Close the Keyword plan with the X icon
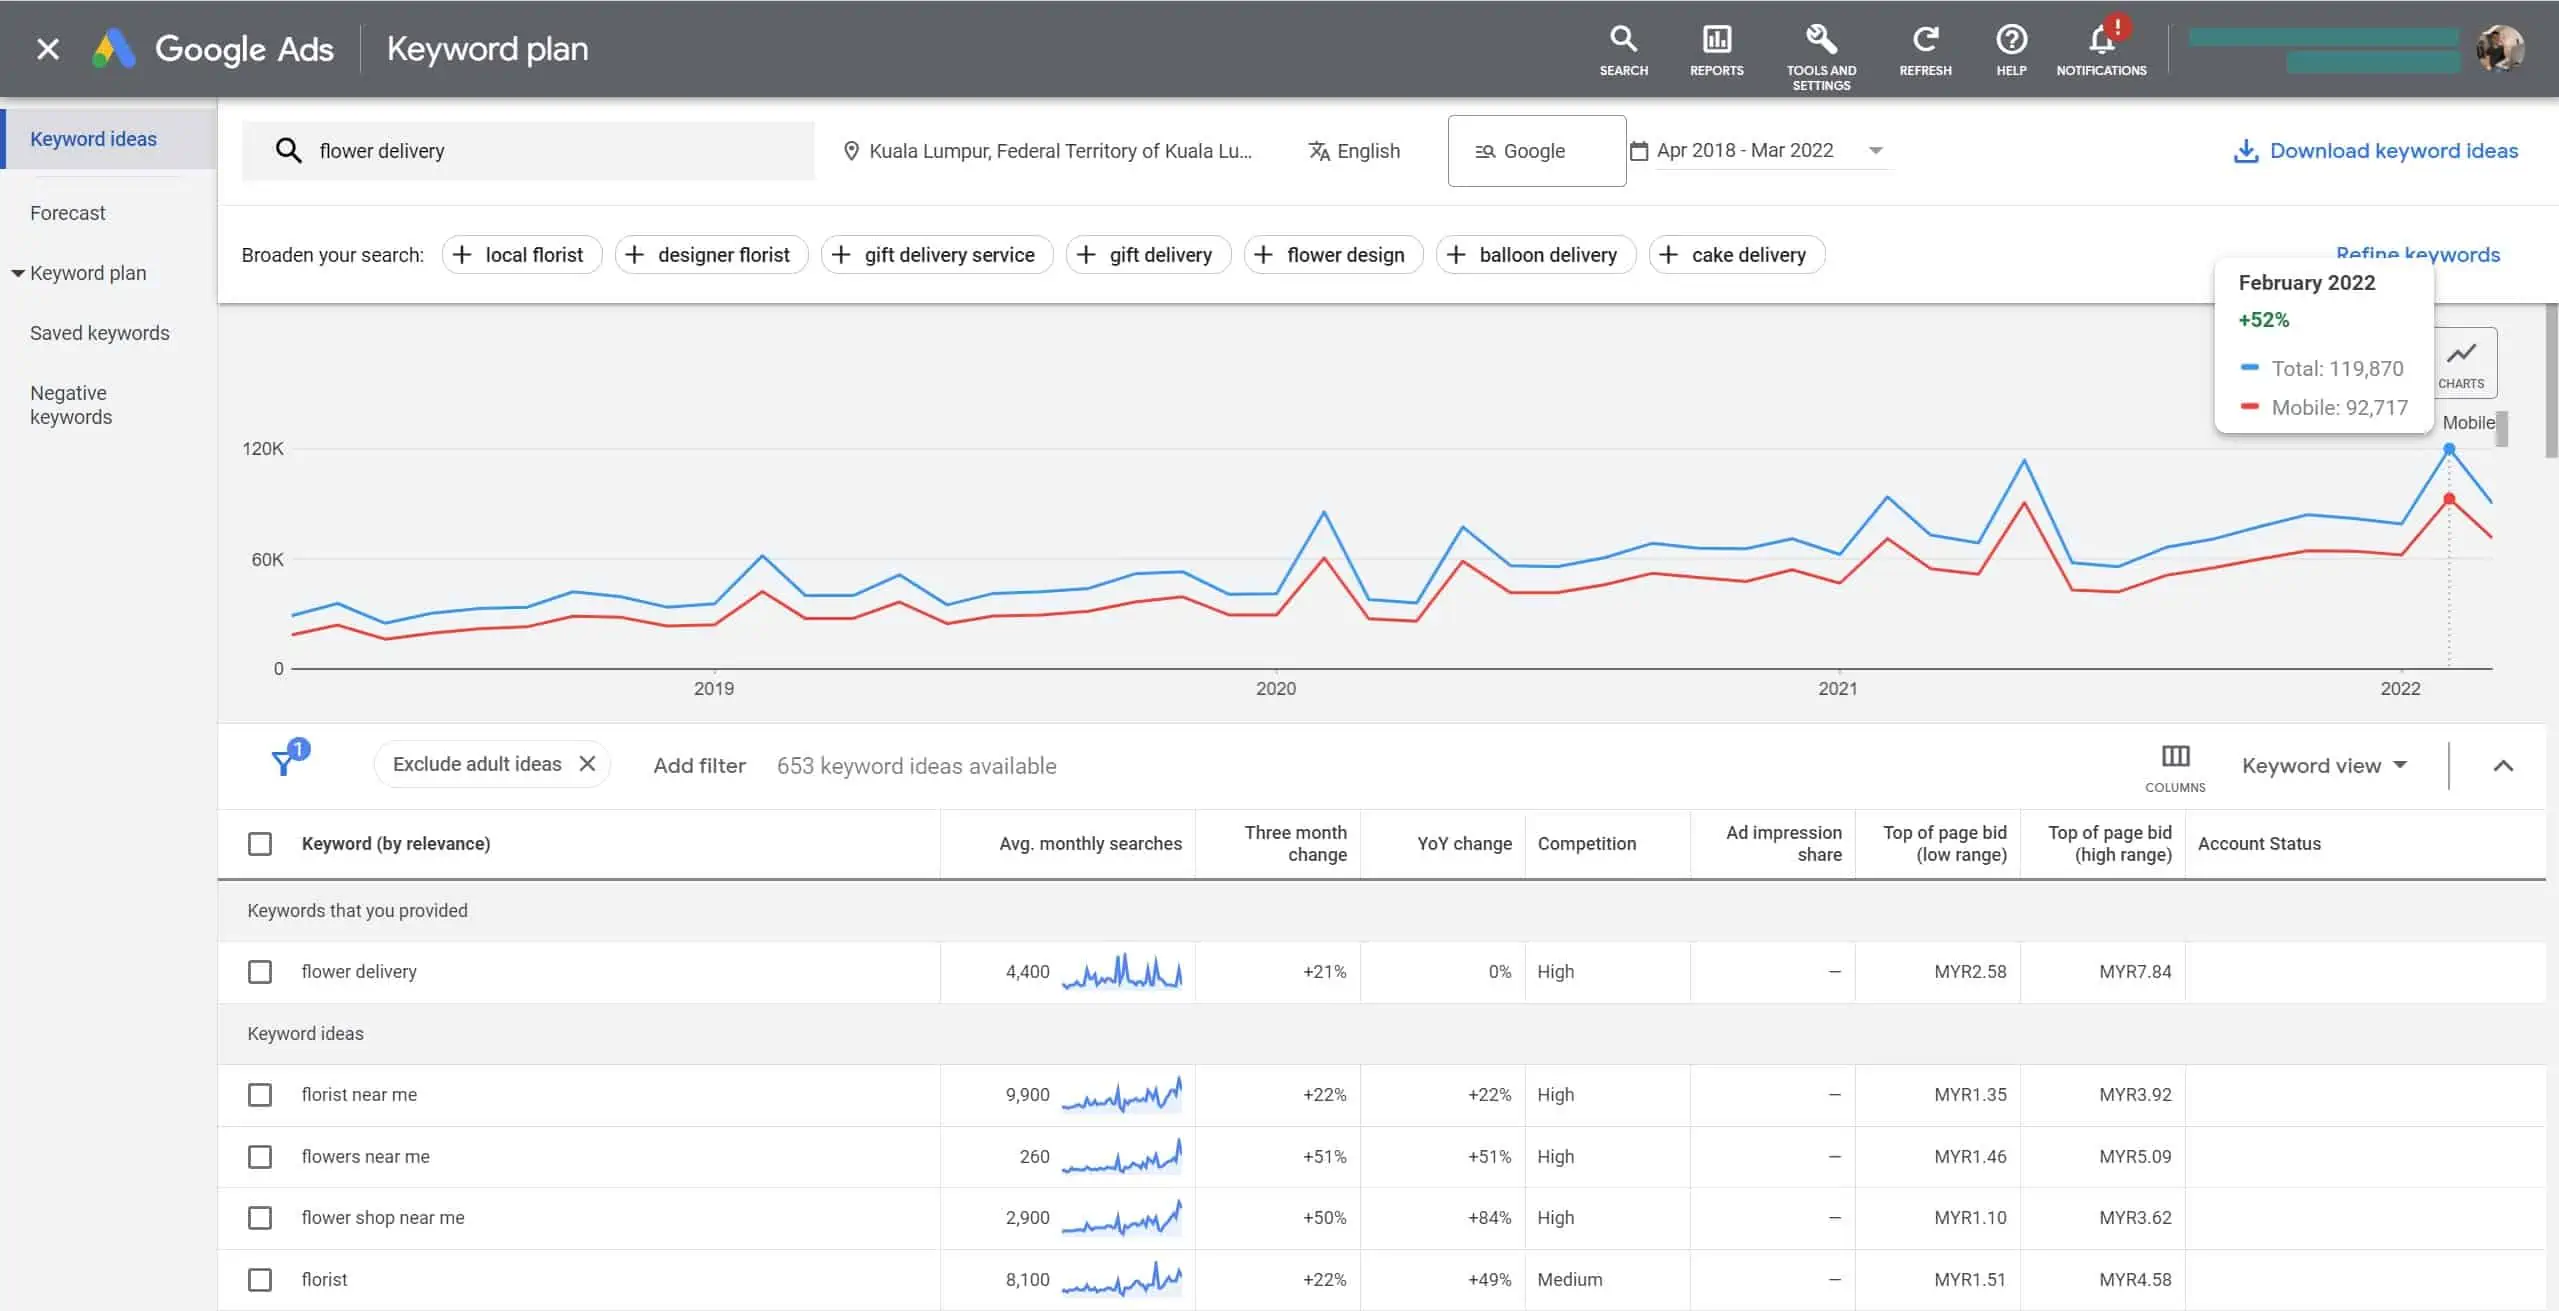The image size is (2559, 1311). (x=48, y=49)
